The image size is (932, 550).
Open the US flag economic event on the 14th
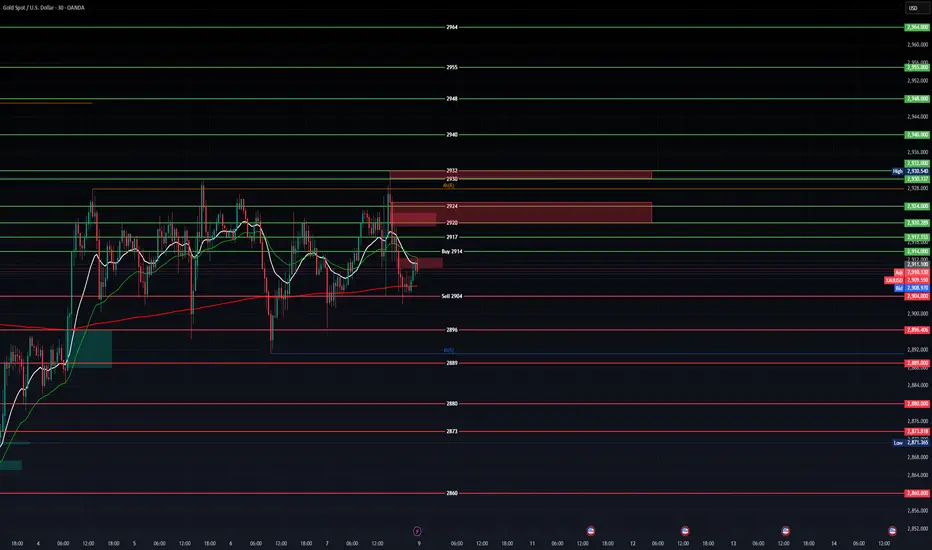(892, 531)
